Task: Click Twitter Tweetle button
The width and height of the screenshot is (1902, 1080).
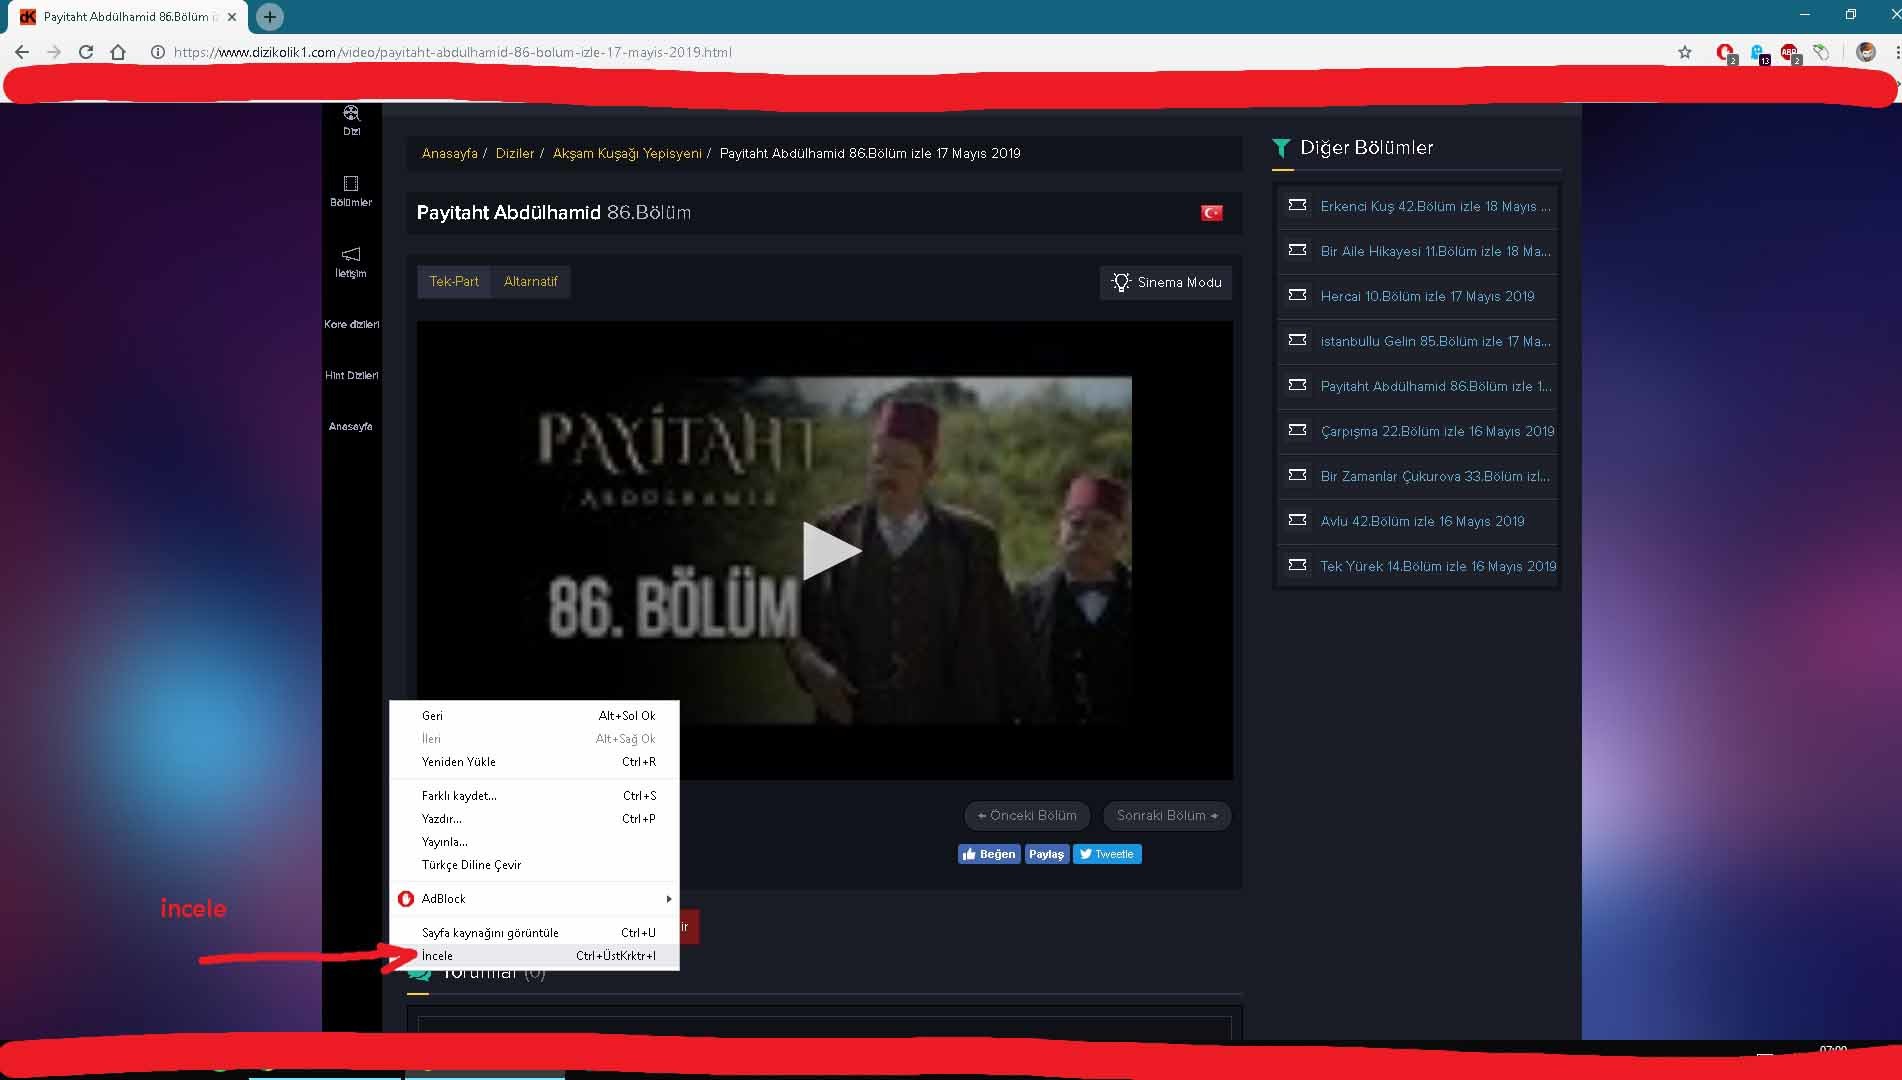Action: click(1107, 854)
